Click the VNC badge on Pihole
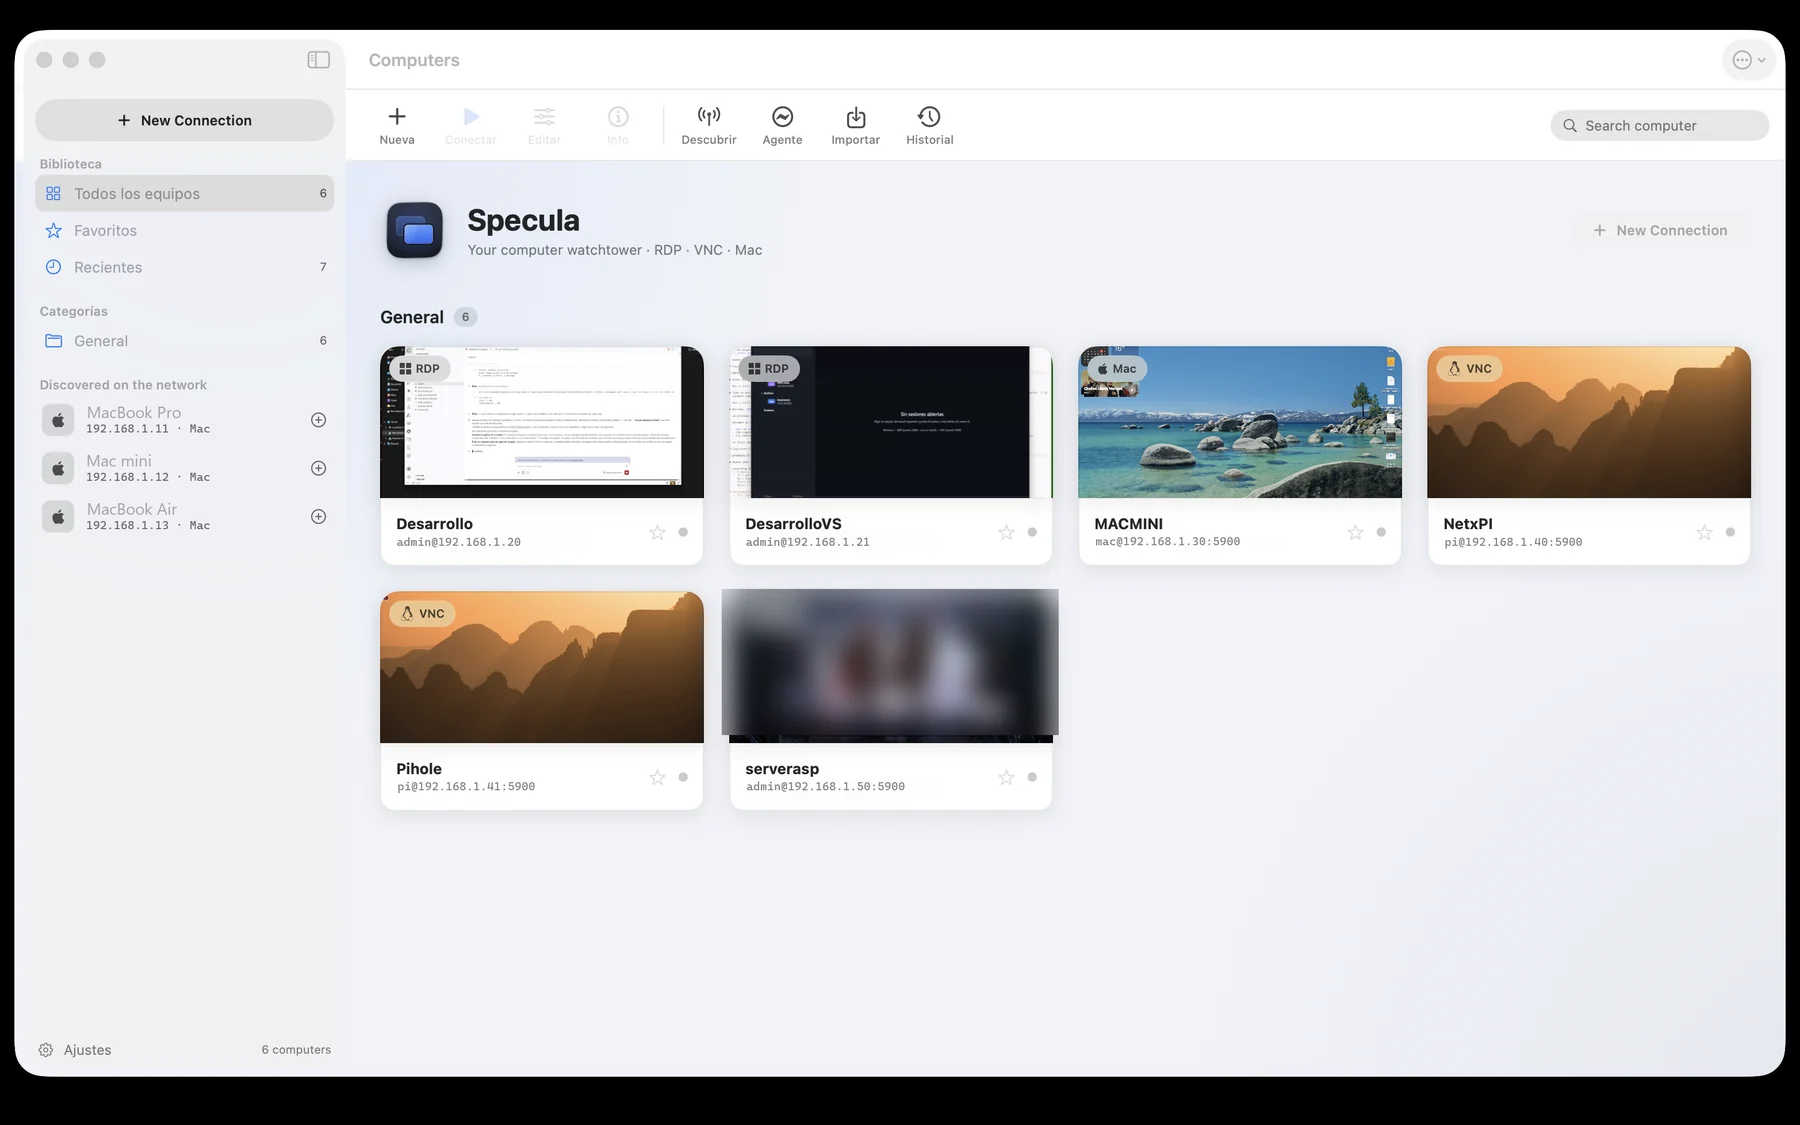The height and width of the screenshot is (1125, 1800). (423, 614)
